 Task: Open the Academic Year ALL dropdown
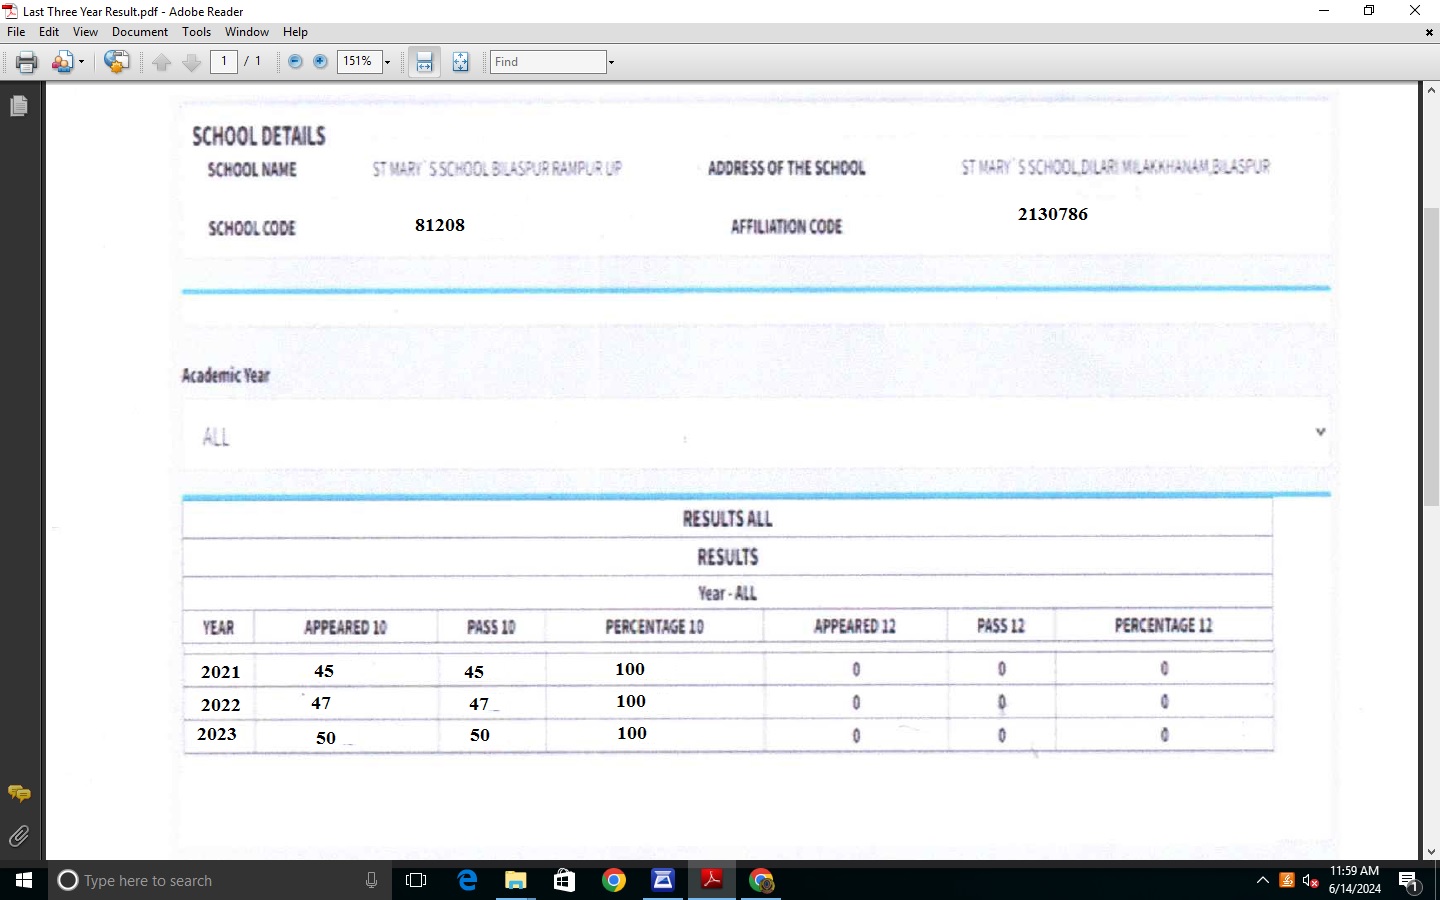1320,432
